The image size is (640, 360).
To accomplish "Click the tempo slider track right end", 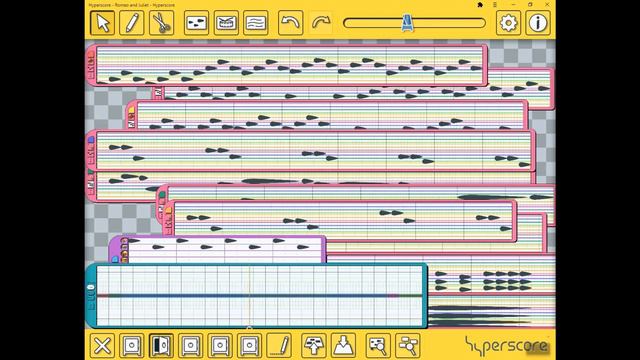I will (482, 23).
